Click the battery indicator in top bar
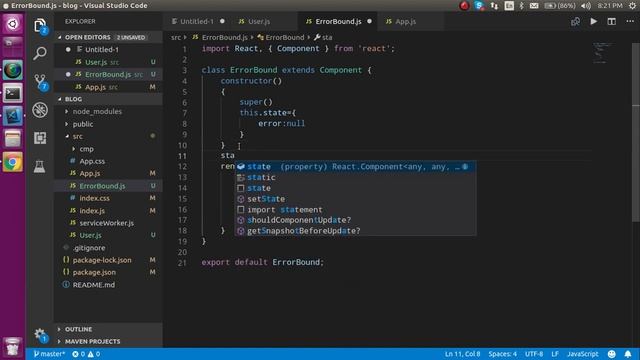 tap(560, 6)
